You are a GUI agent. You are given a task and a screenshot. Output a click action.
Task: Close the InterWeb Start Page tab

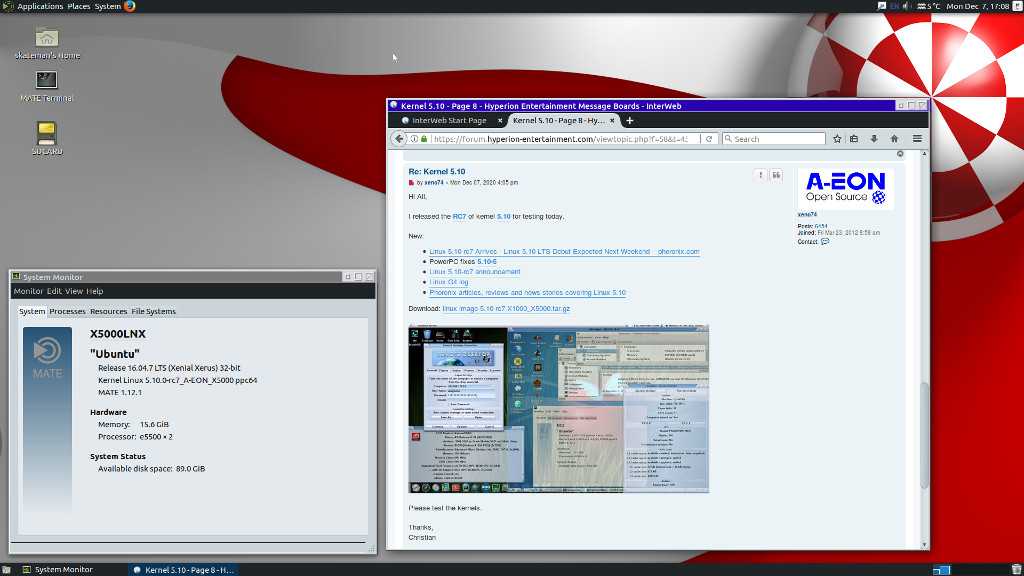pos(500,121)
